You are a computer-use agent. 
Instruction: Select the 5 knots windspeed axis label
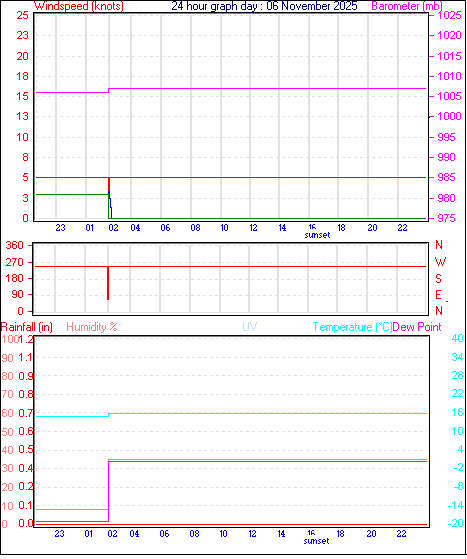point(25,177)
